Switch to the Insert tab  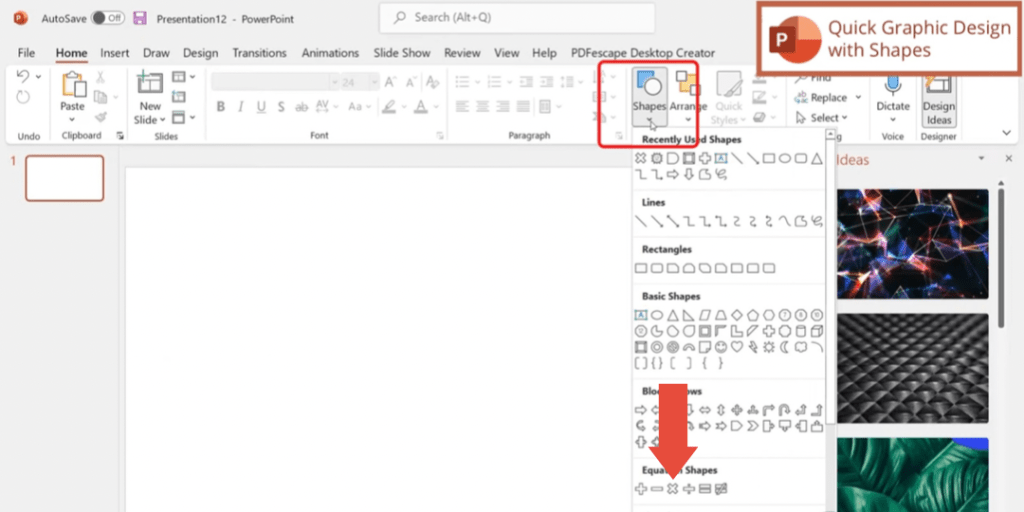[115, 53]
